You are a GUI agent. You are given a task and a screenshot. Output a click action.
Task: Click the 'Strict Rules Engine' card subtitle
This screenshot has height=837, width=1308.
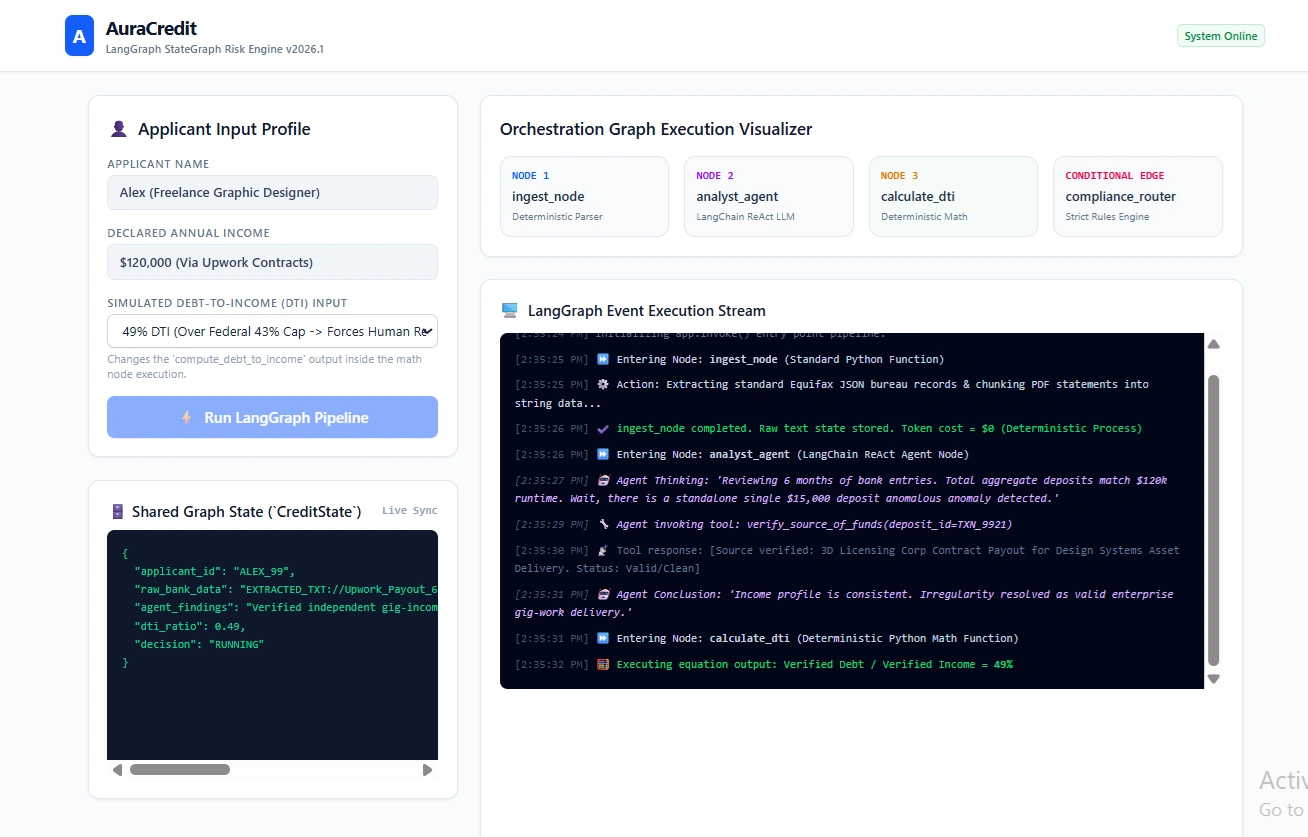click(x=1107, y=216)
